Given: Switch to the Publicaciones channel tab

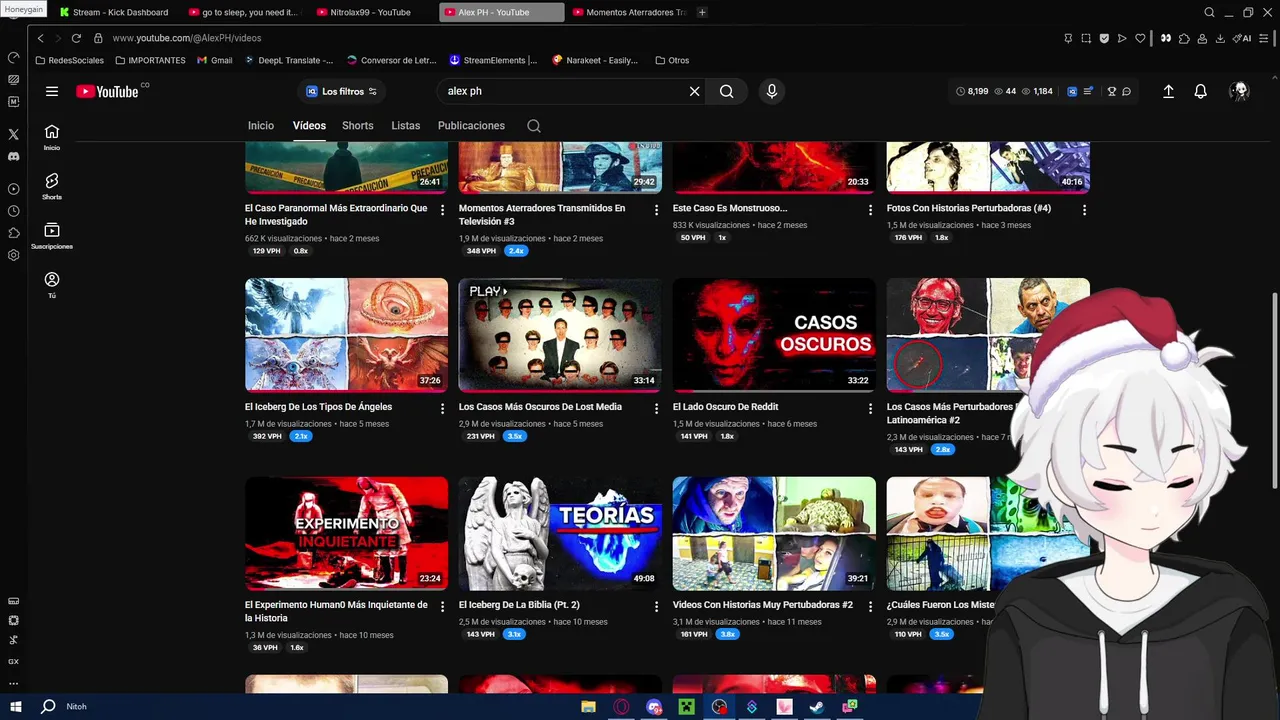Looking at the screenshot, I should (x=471, y=126).
